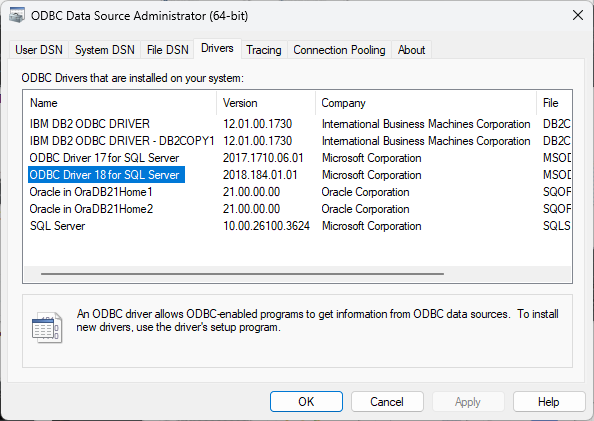Click the File column header
The height and width of the screenshot is (421, 594).
tap(554, 103)
